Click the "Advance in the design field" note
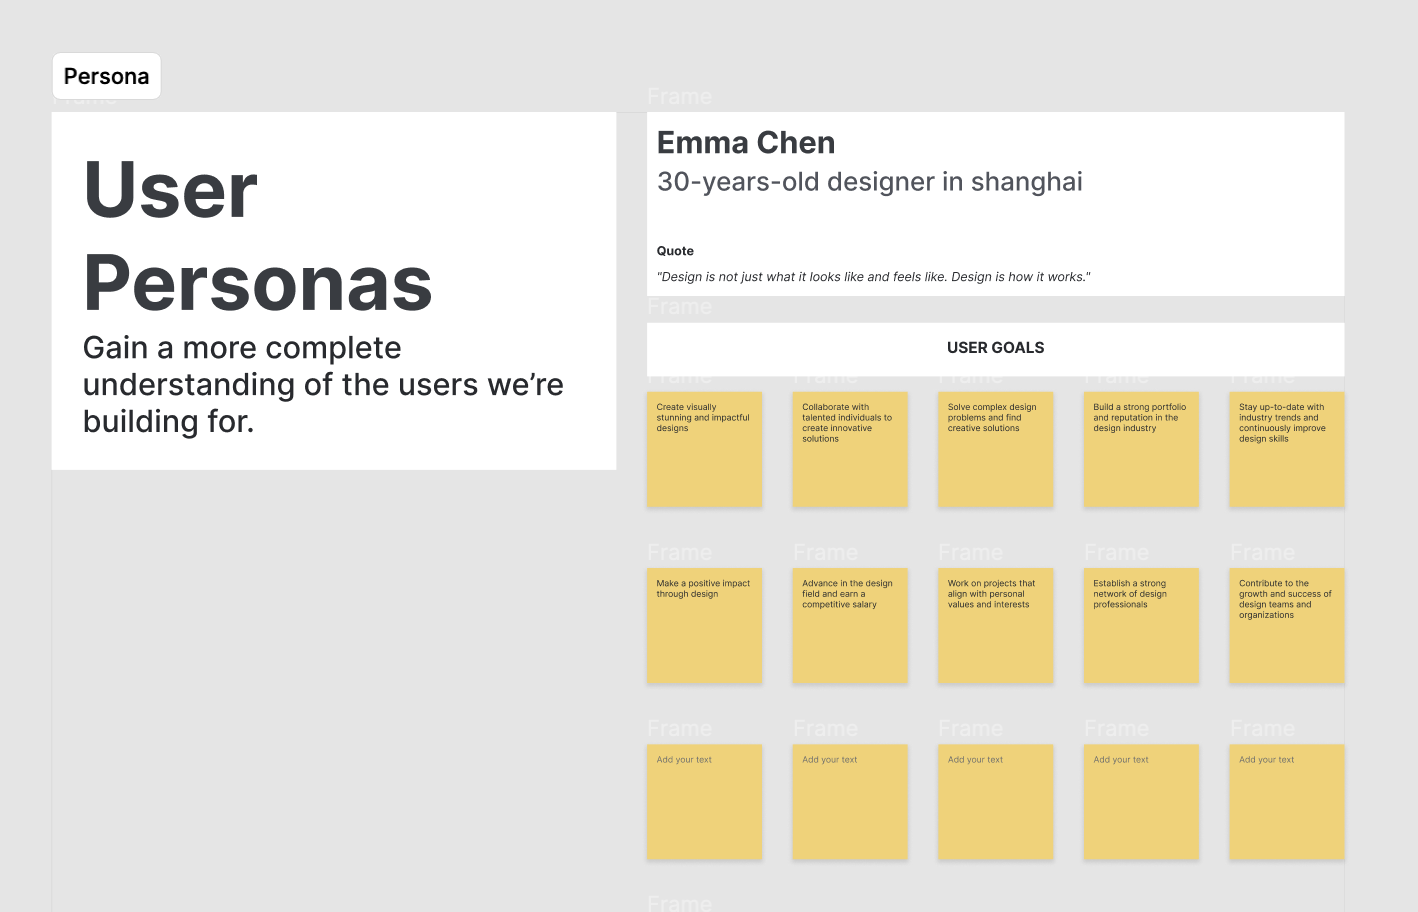1418x912 pixels. [850, 626]
